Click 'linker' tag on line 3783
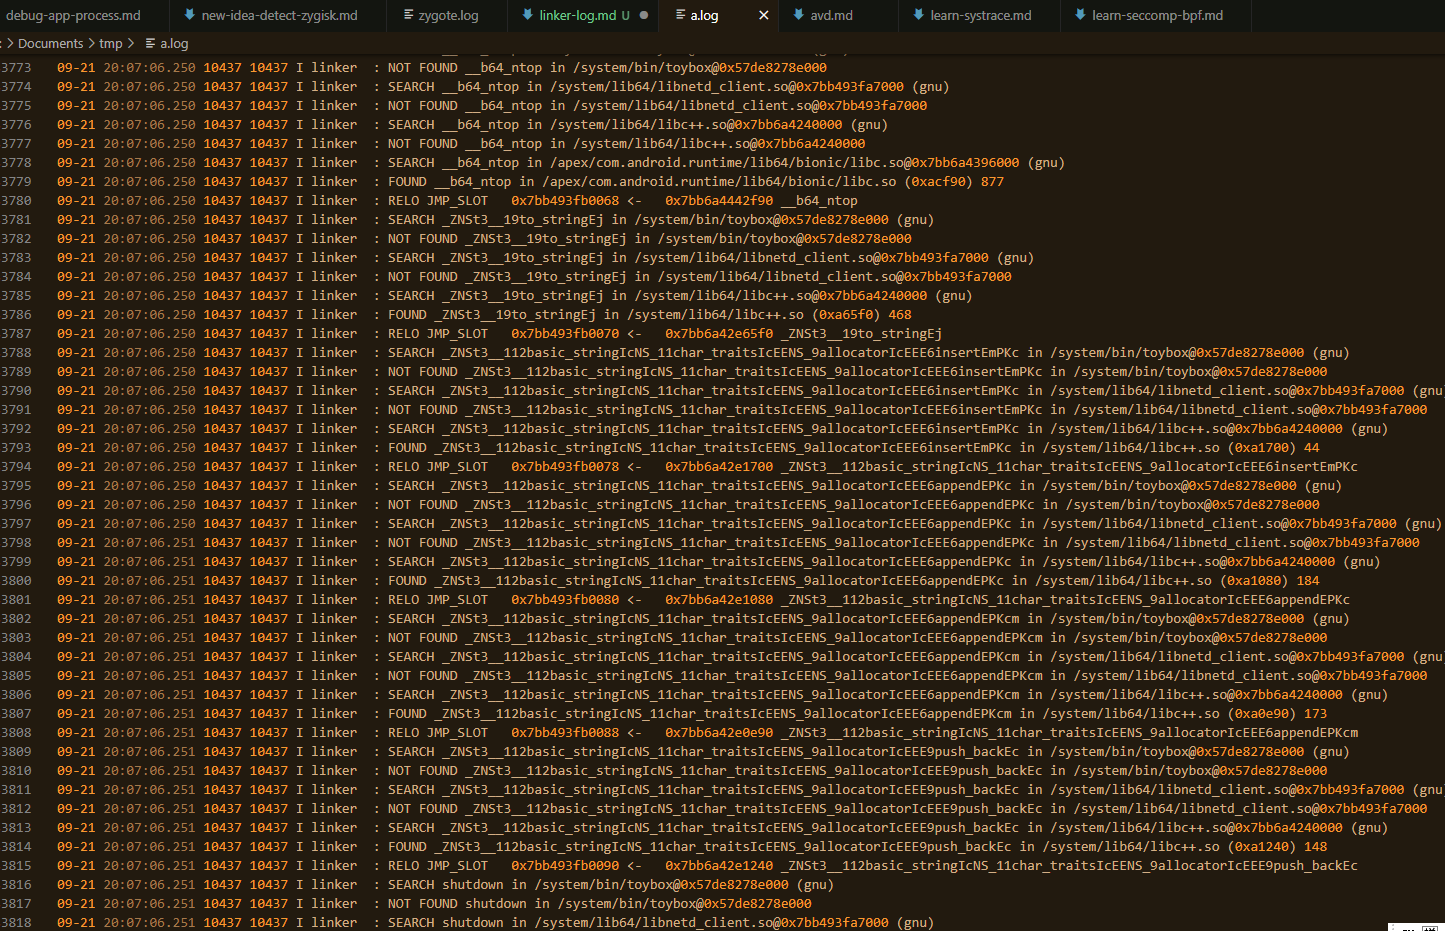 334,258
